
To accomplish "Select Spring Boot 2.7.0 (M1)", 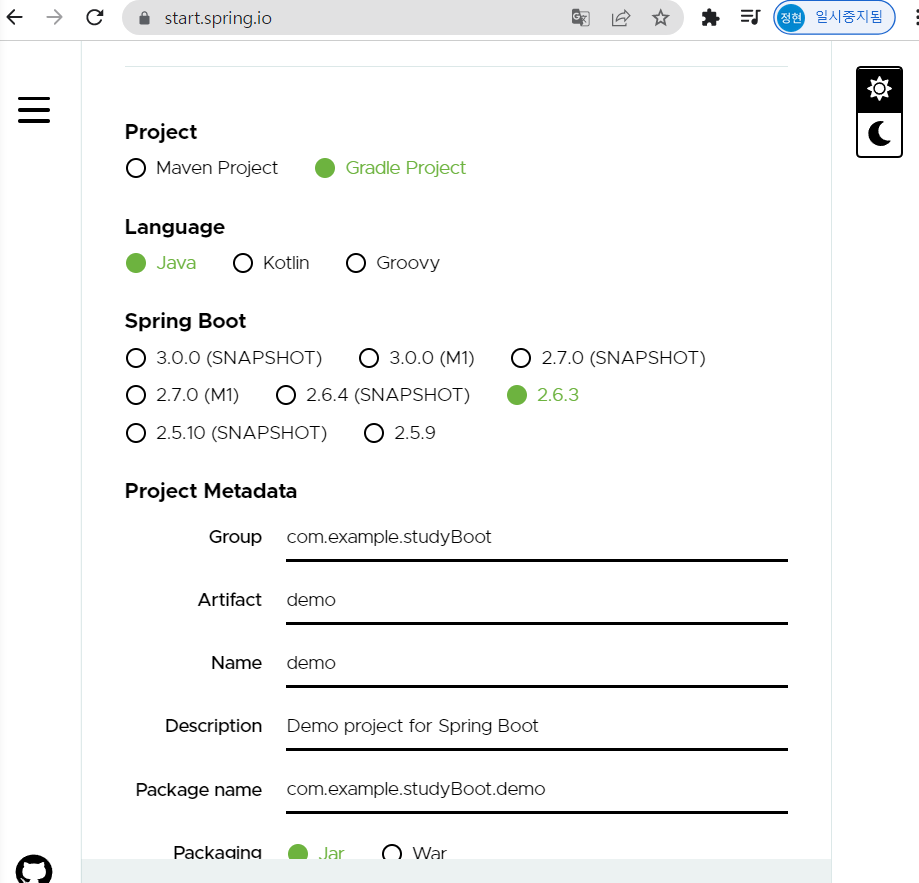I will tap(182, 395).
